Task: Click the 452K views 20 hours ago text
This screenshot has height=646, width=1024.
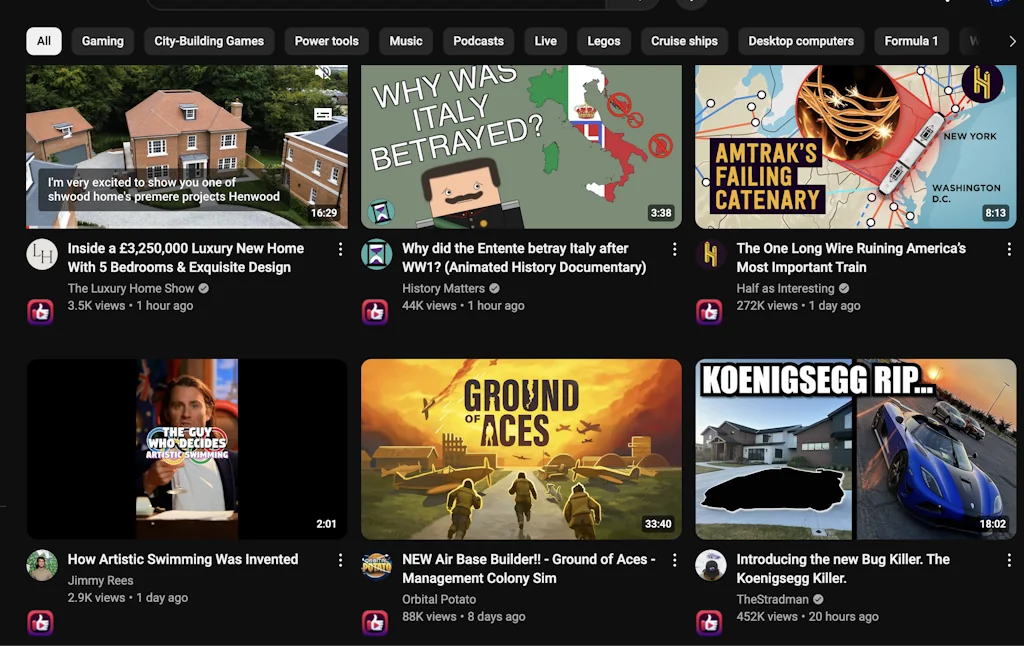Action: [807, 617]
